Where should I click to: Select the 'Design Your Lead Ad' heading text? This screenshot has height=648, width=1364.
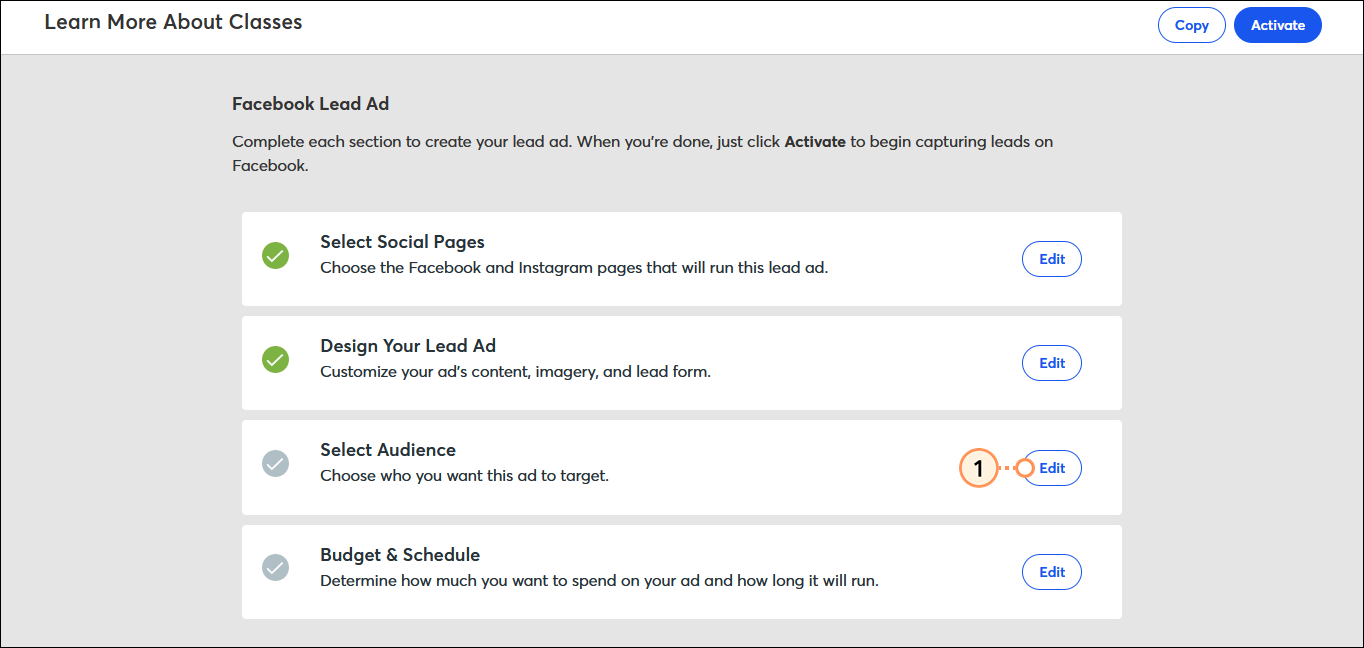tap(408, 346)
